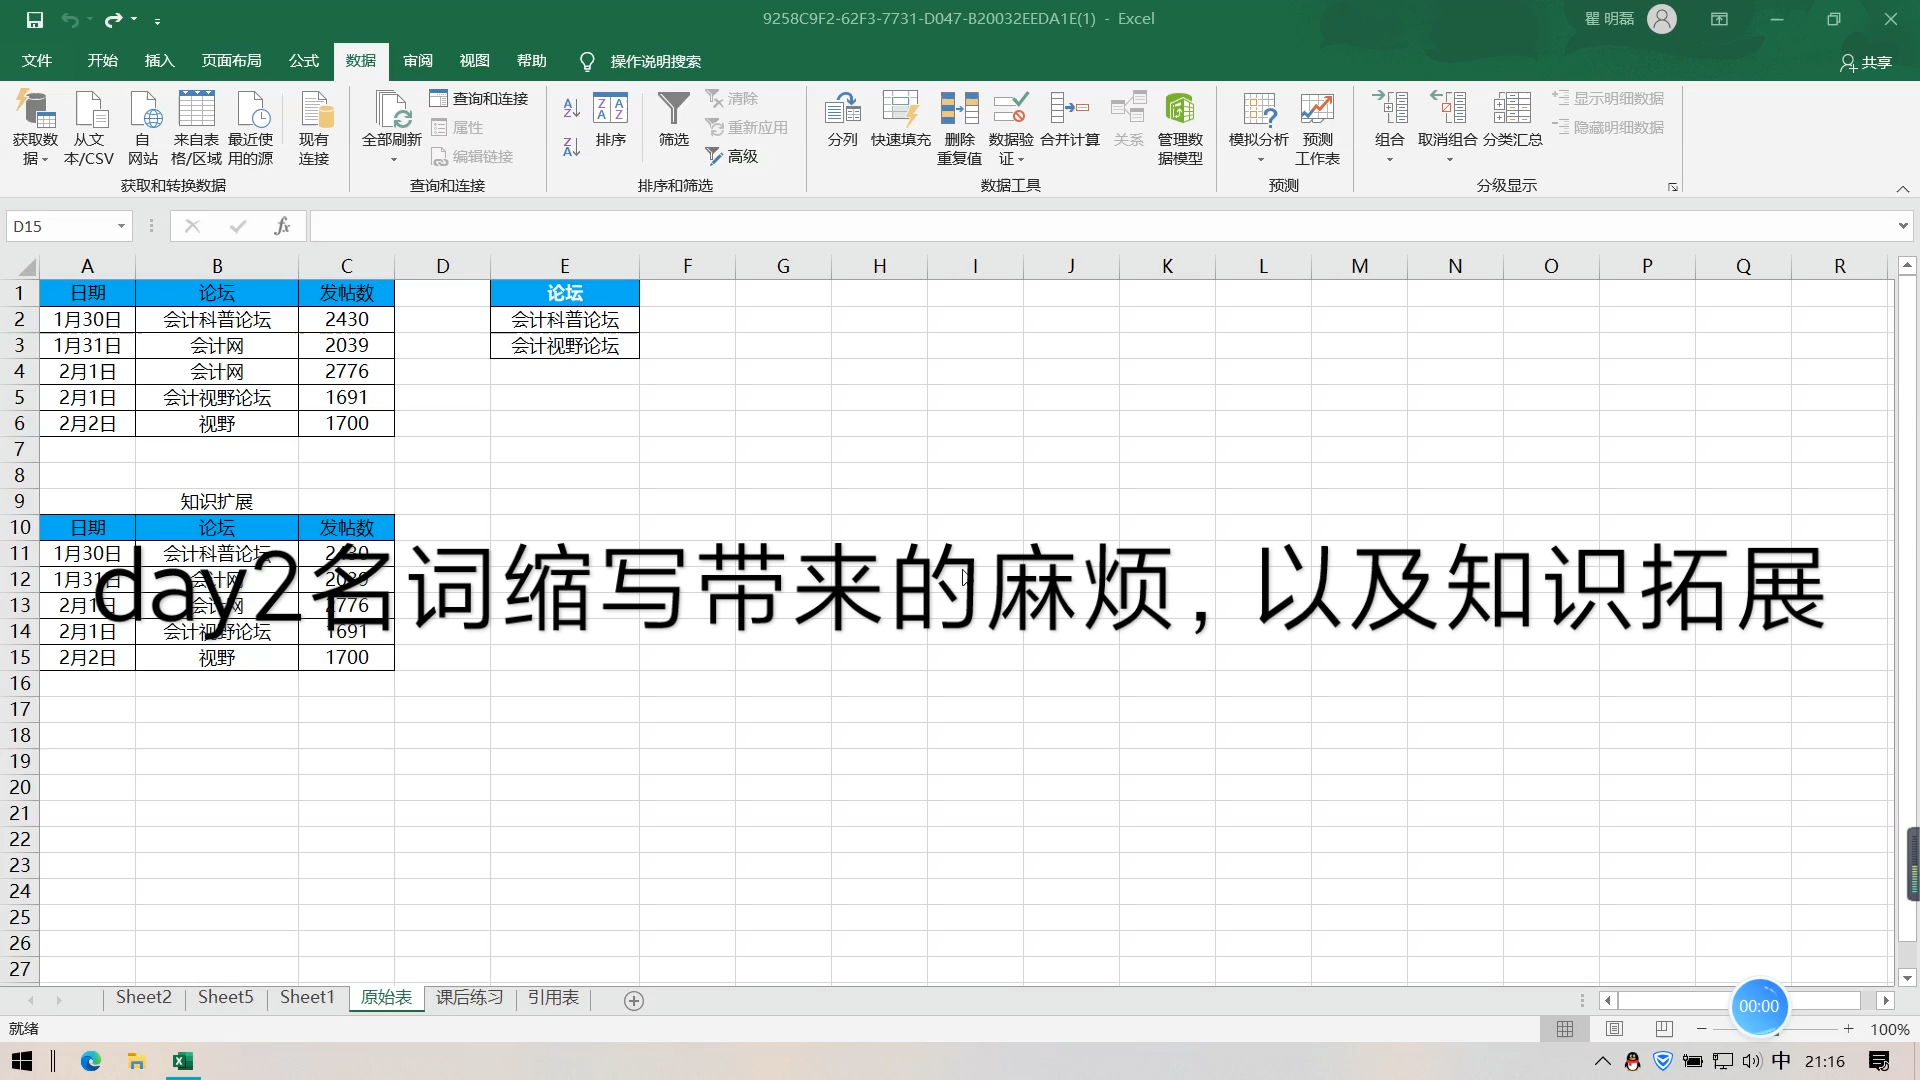This screenshot has width=1920, height=1080.
Task: Switch to the Home (开始) tab
Action: [102, 61]
